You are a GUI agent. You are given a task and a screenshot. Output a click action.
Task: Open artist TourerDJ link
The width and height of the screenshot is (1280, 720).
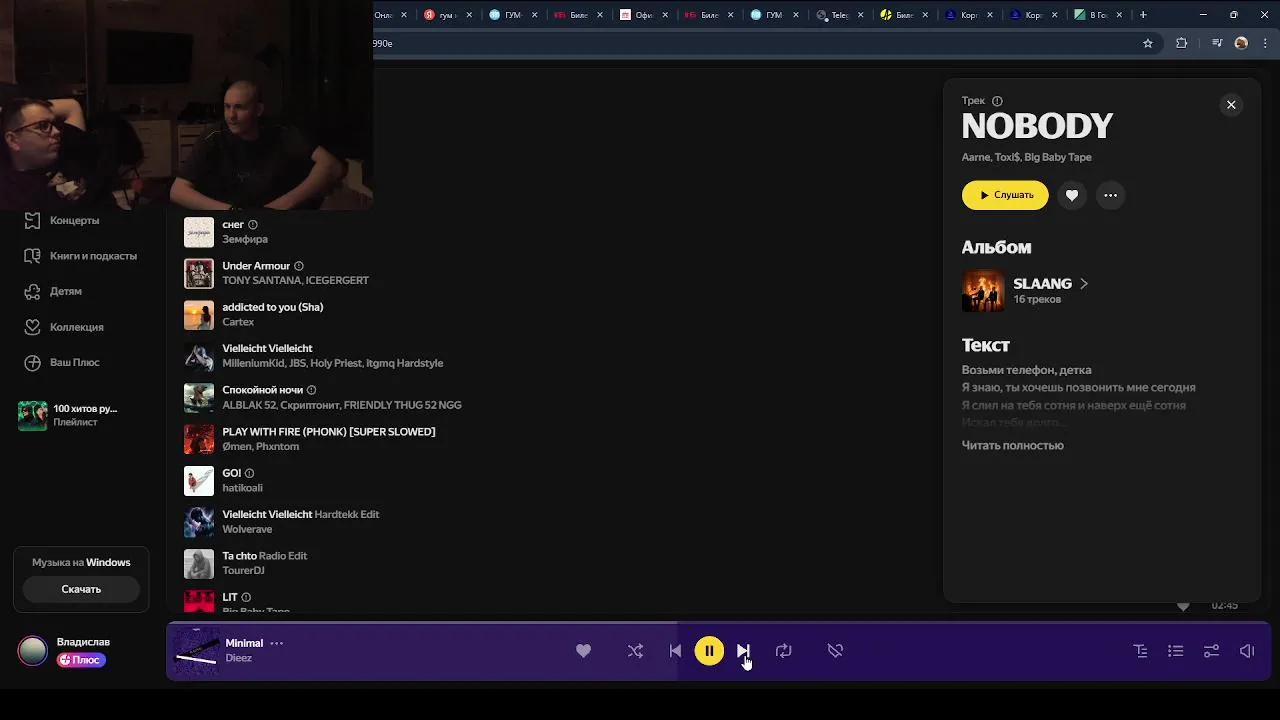243,571
